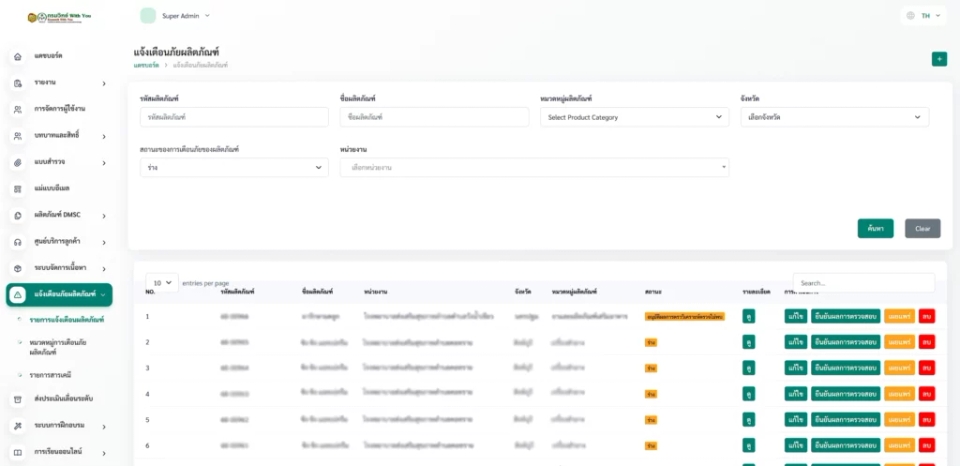This screenshot has height=466, width=960.
Task: Open the product alert list submenu item
Action: [x=67, y=320]
